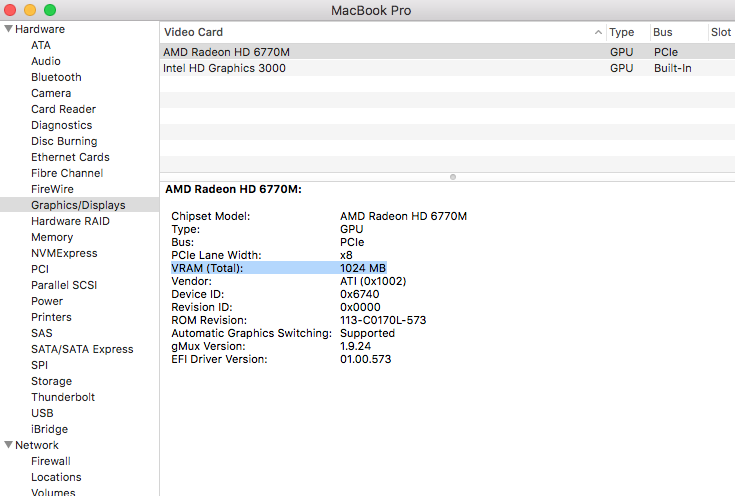Viewport: 735px width, 496px height.
Task: Click the AMD Radeon HD 6770M detail heading
Action: tap(233, 189)
